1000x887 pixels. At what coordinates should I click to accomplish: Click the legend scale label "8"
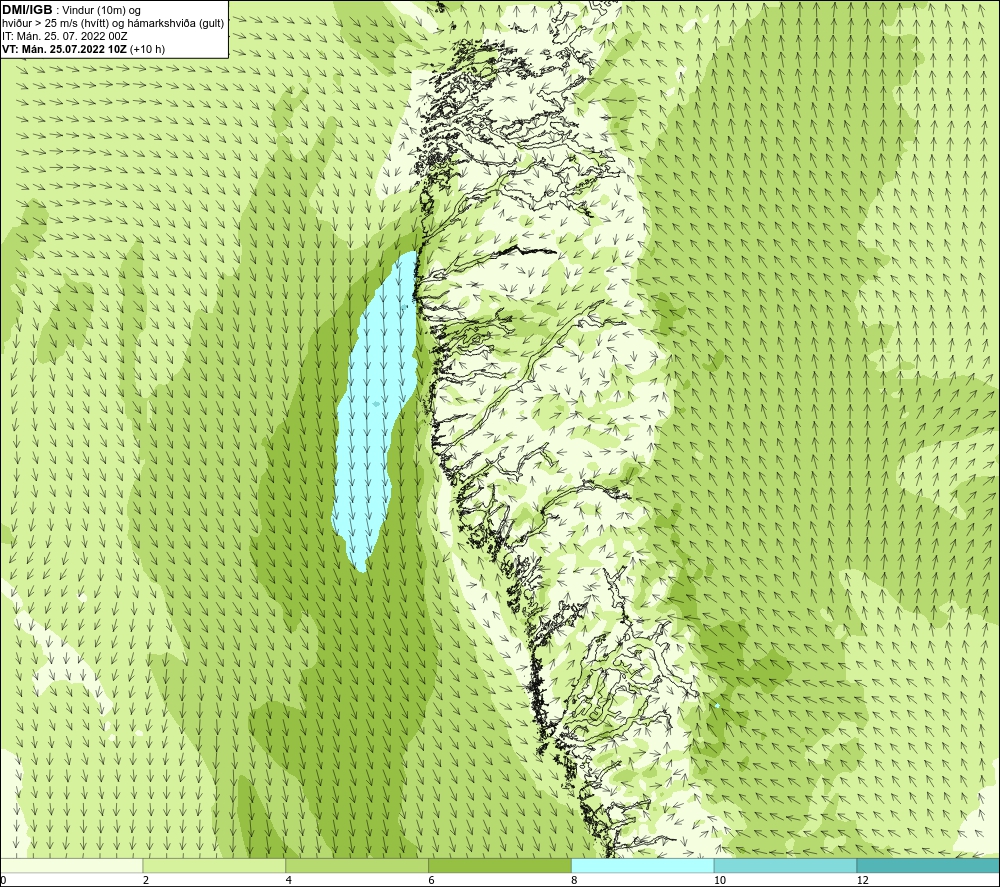(x=575, y=880)
